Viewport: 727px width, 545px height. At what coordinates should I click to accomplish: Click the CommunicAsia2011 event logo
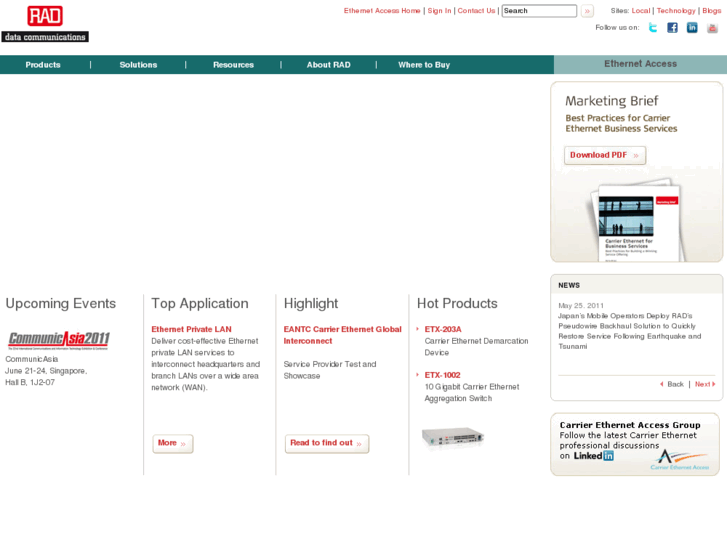[x=59, y=340]
